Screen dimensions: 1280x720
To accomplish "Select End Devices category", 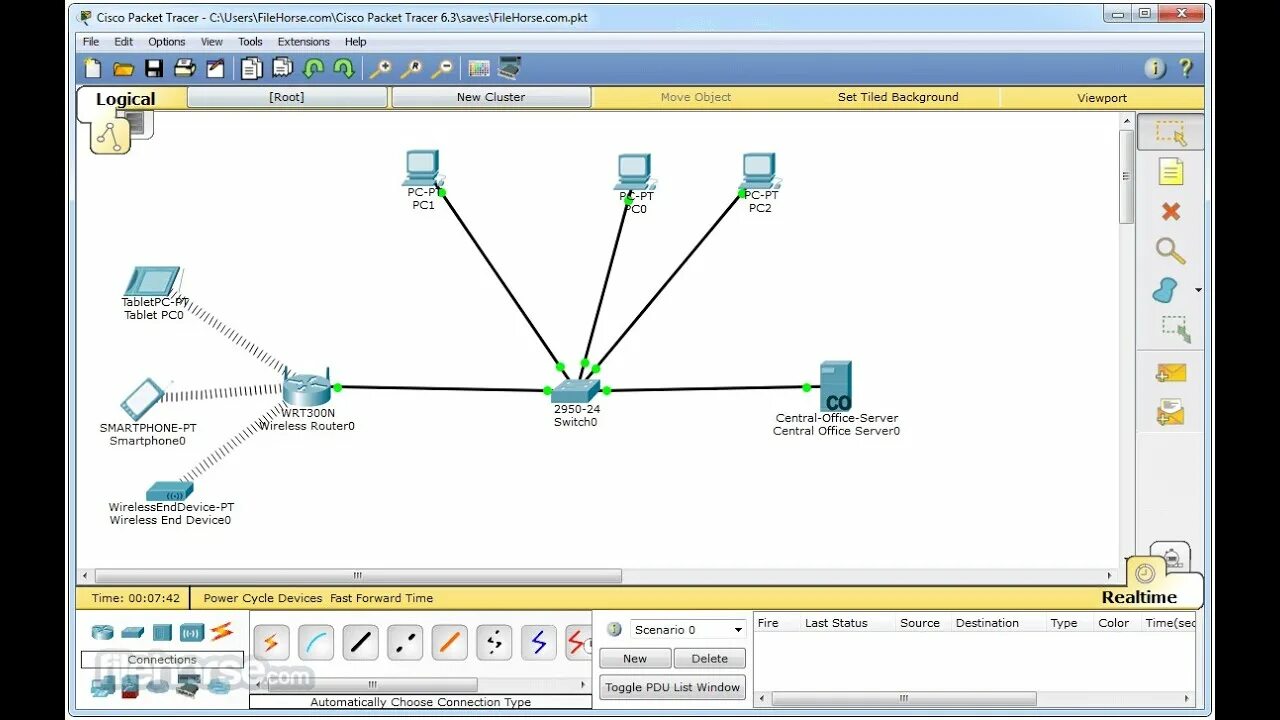I will [x=102, y=686].
